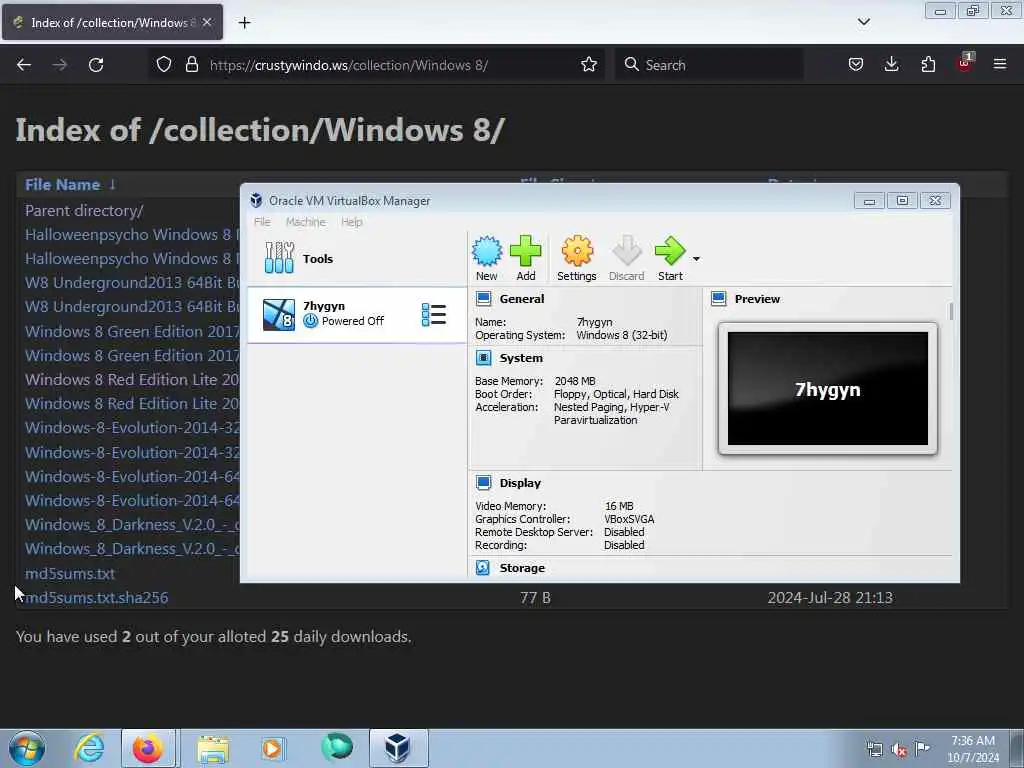Viewport: 1024px width, 768px height.
Task: Click the 7hygyn preview thumbnail
Action: click(x=827, y=389)
